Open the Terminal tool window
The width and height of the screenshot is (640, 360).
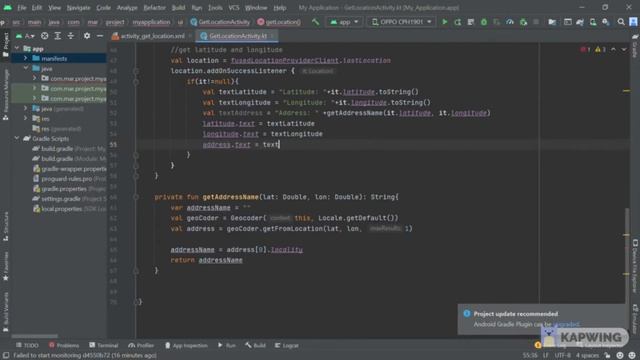[x=104, y=345]
